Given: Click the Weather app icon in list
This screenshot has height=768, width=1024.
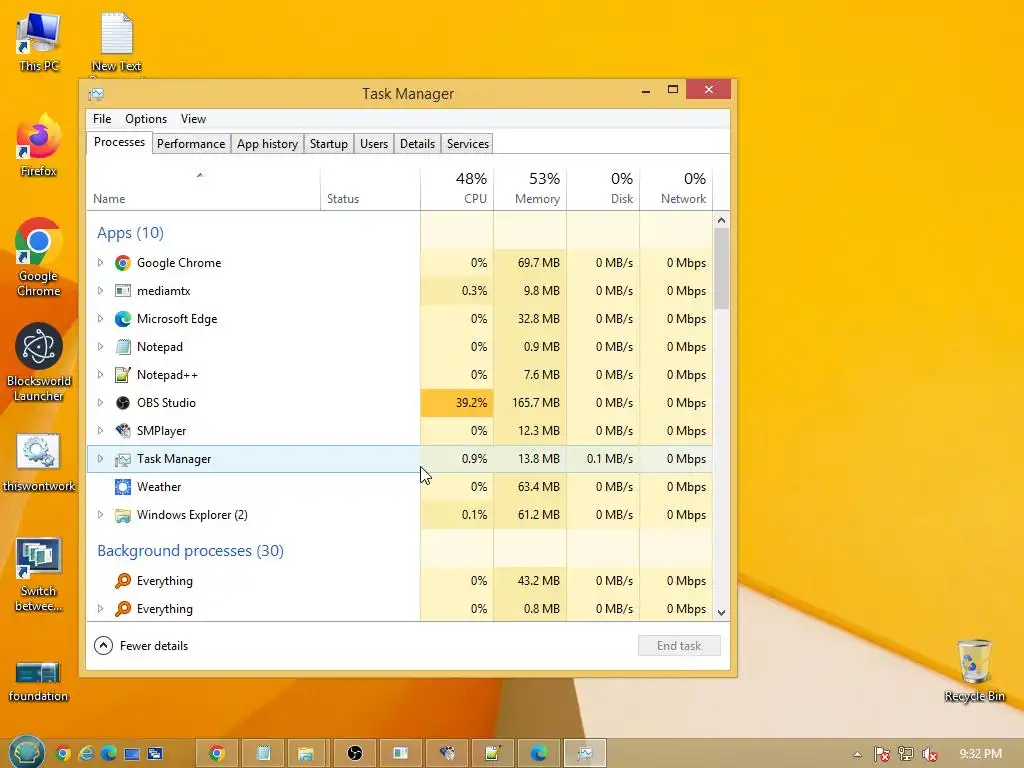Looking at the screenshot, I should 122,487.
